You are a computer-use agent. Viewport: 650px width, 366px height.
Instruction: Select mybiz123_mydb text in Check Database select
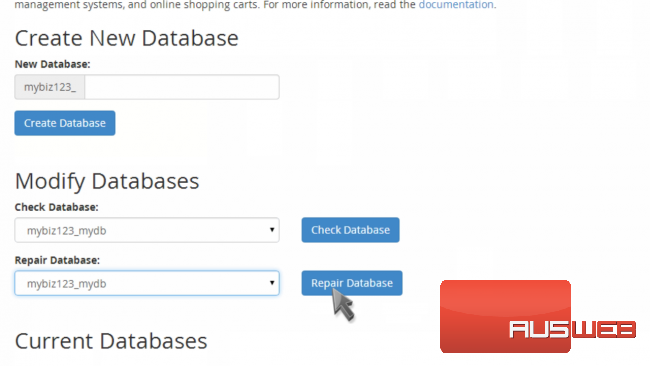pos(67,231)
